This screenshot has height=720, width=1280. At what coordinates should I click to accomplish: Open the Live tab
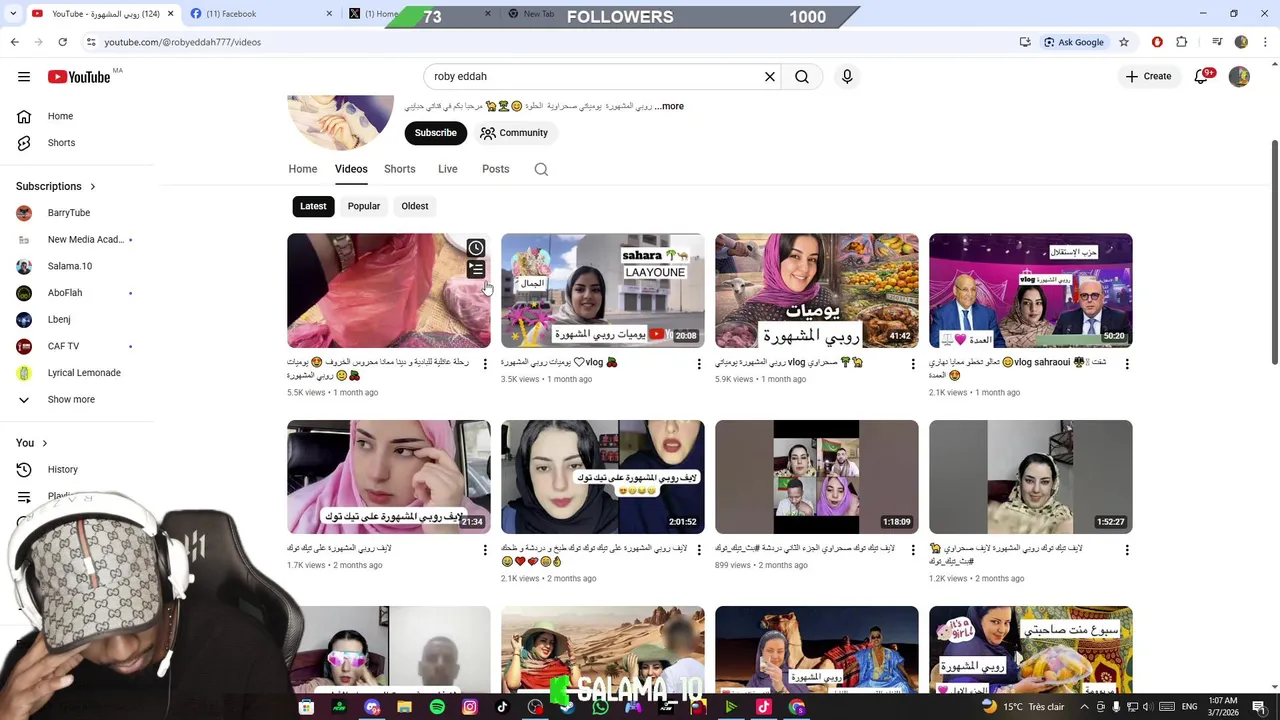[x=448, y=169]
